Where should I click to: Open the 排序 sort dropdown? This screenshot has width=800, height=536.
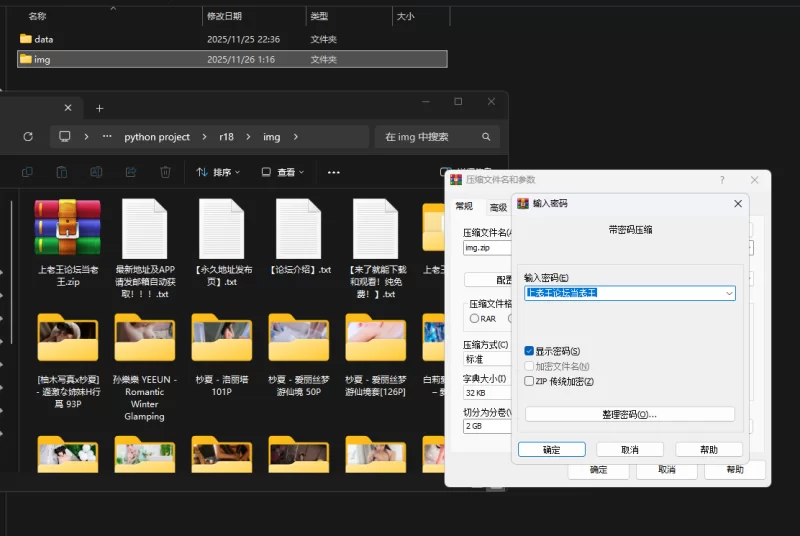pos(220,172)
